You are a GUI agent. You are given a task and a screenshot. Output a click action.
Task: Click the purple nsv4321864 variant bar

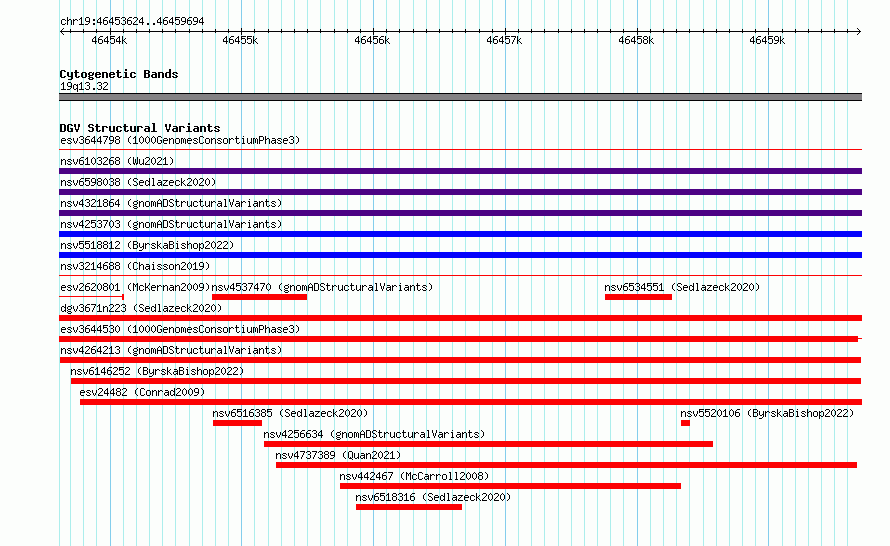pyautogui.click(x=460, y=213)
